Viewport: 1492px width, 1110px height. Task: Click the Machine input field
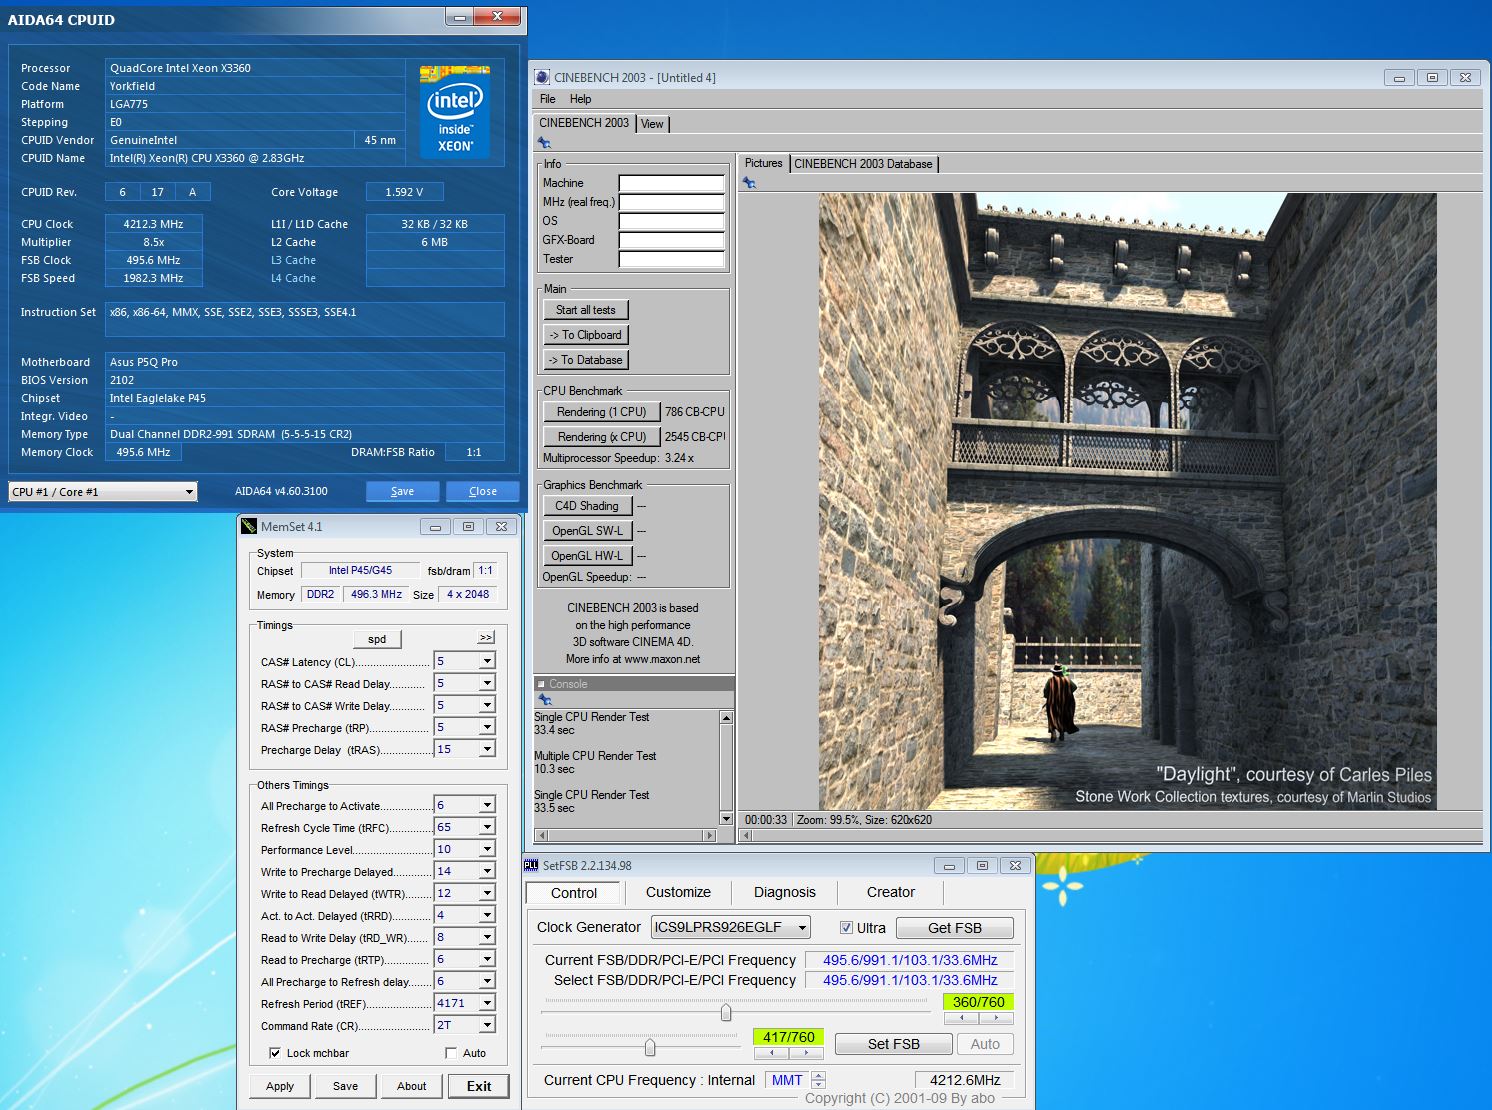(671, 183)
